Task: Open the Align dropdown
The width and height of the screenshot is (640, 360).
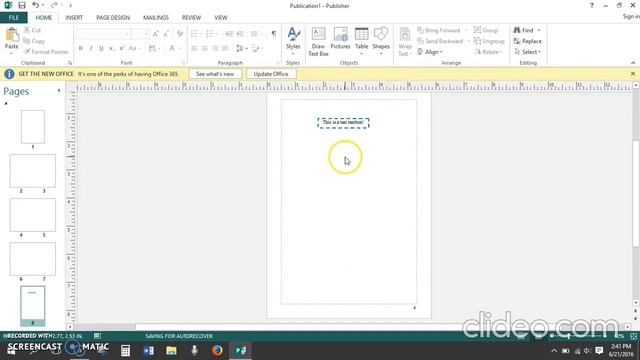Action: click(x=430, y=52)
